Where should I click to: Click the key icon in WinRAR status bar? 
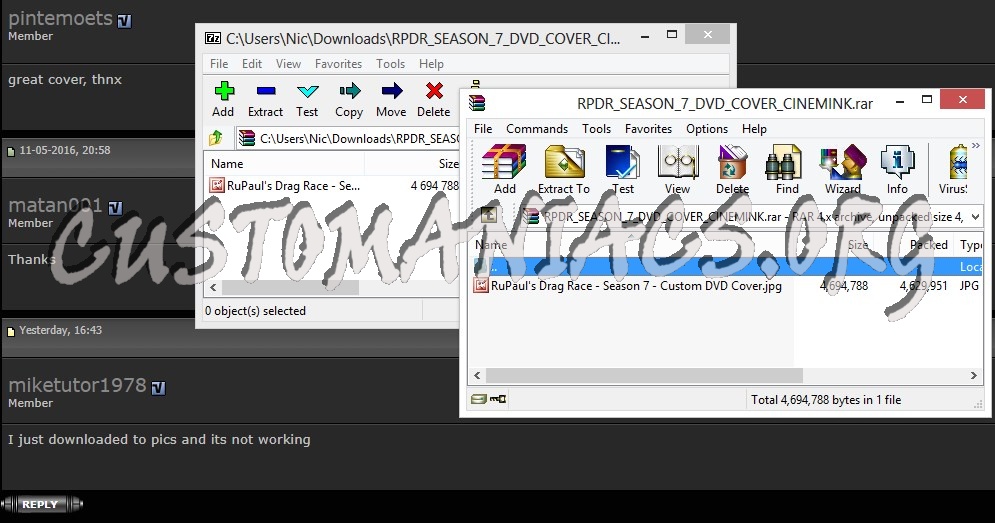click(498, 399)
